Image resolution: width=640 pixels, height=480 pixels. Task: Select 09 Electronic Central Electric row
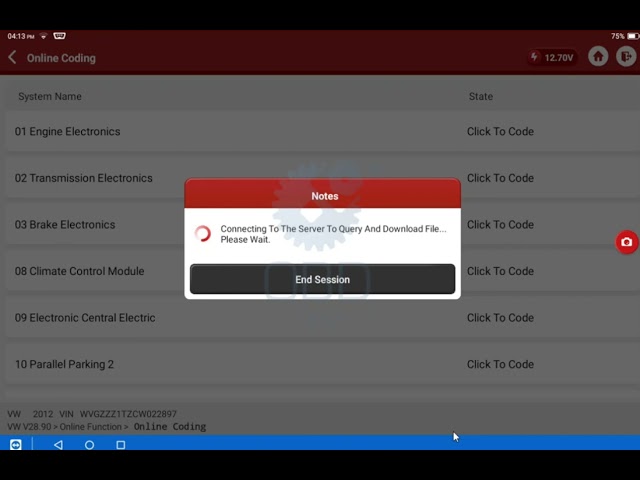pyautogui.click(x=322, y=318)
